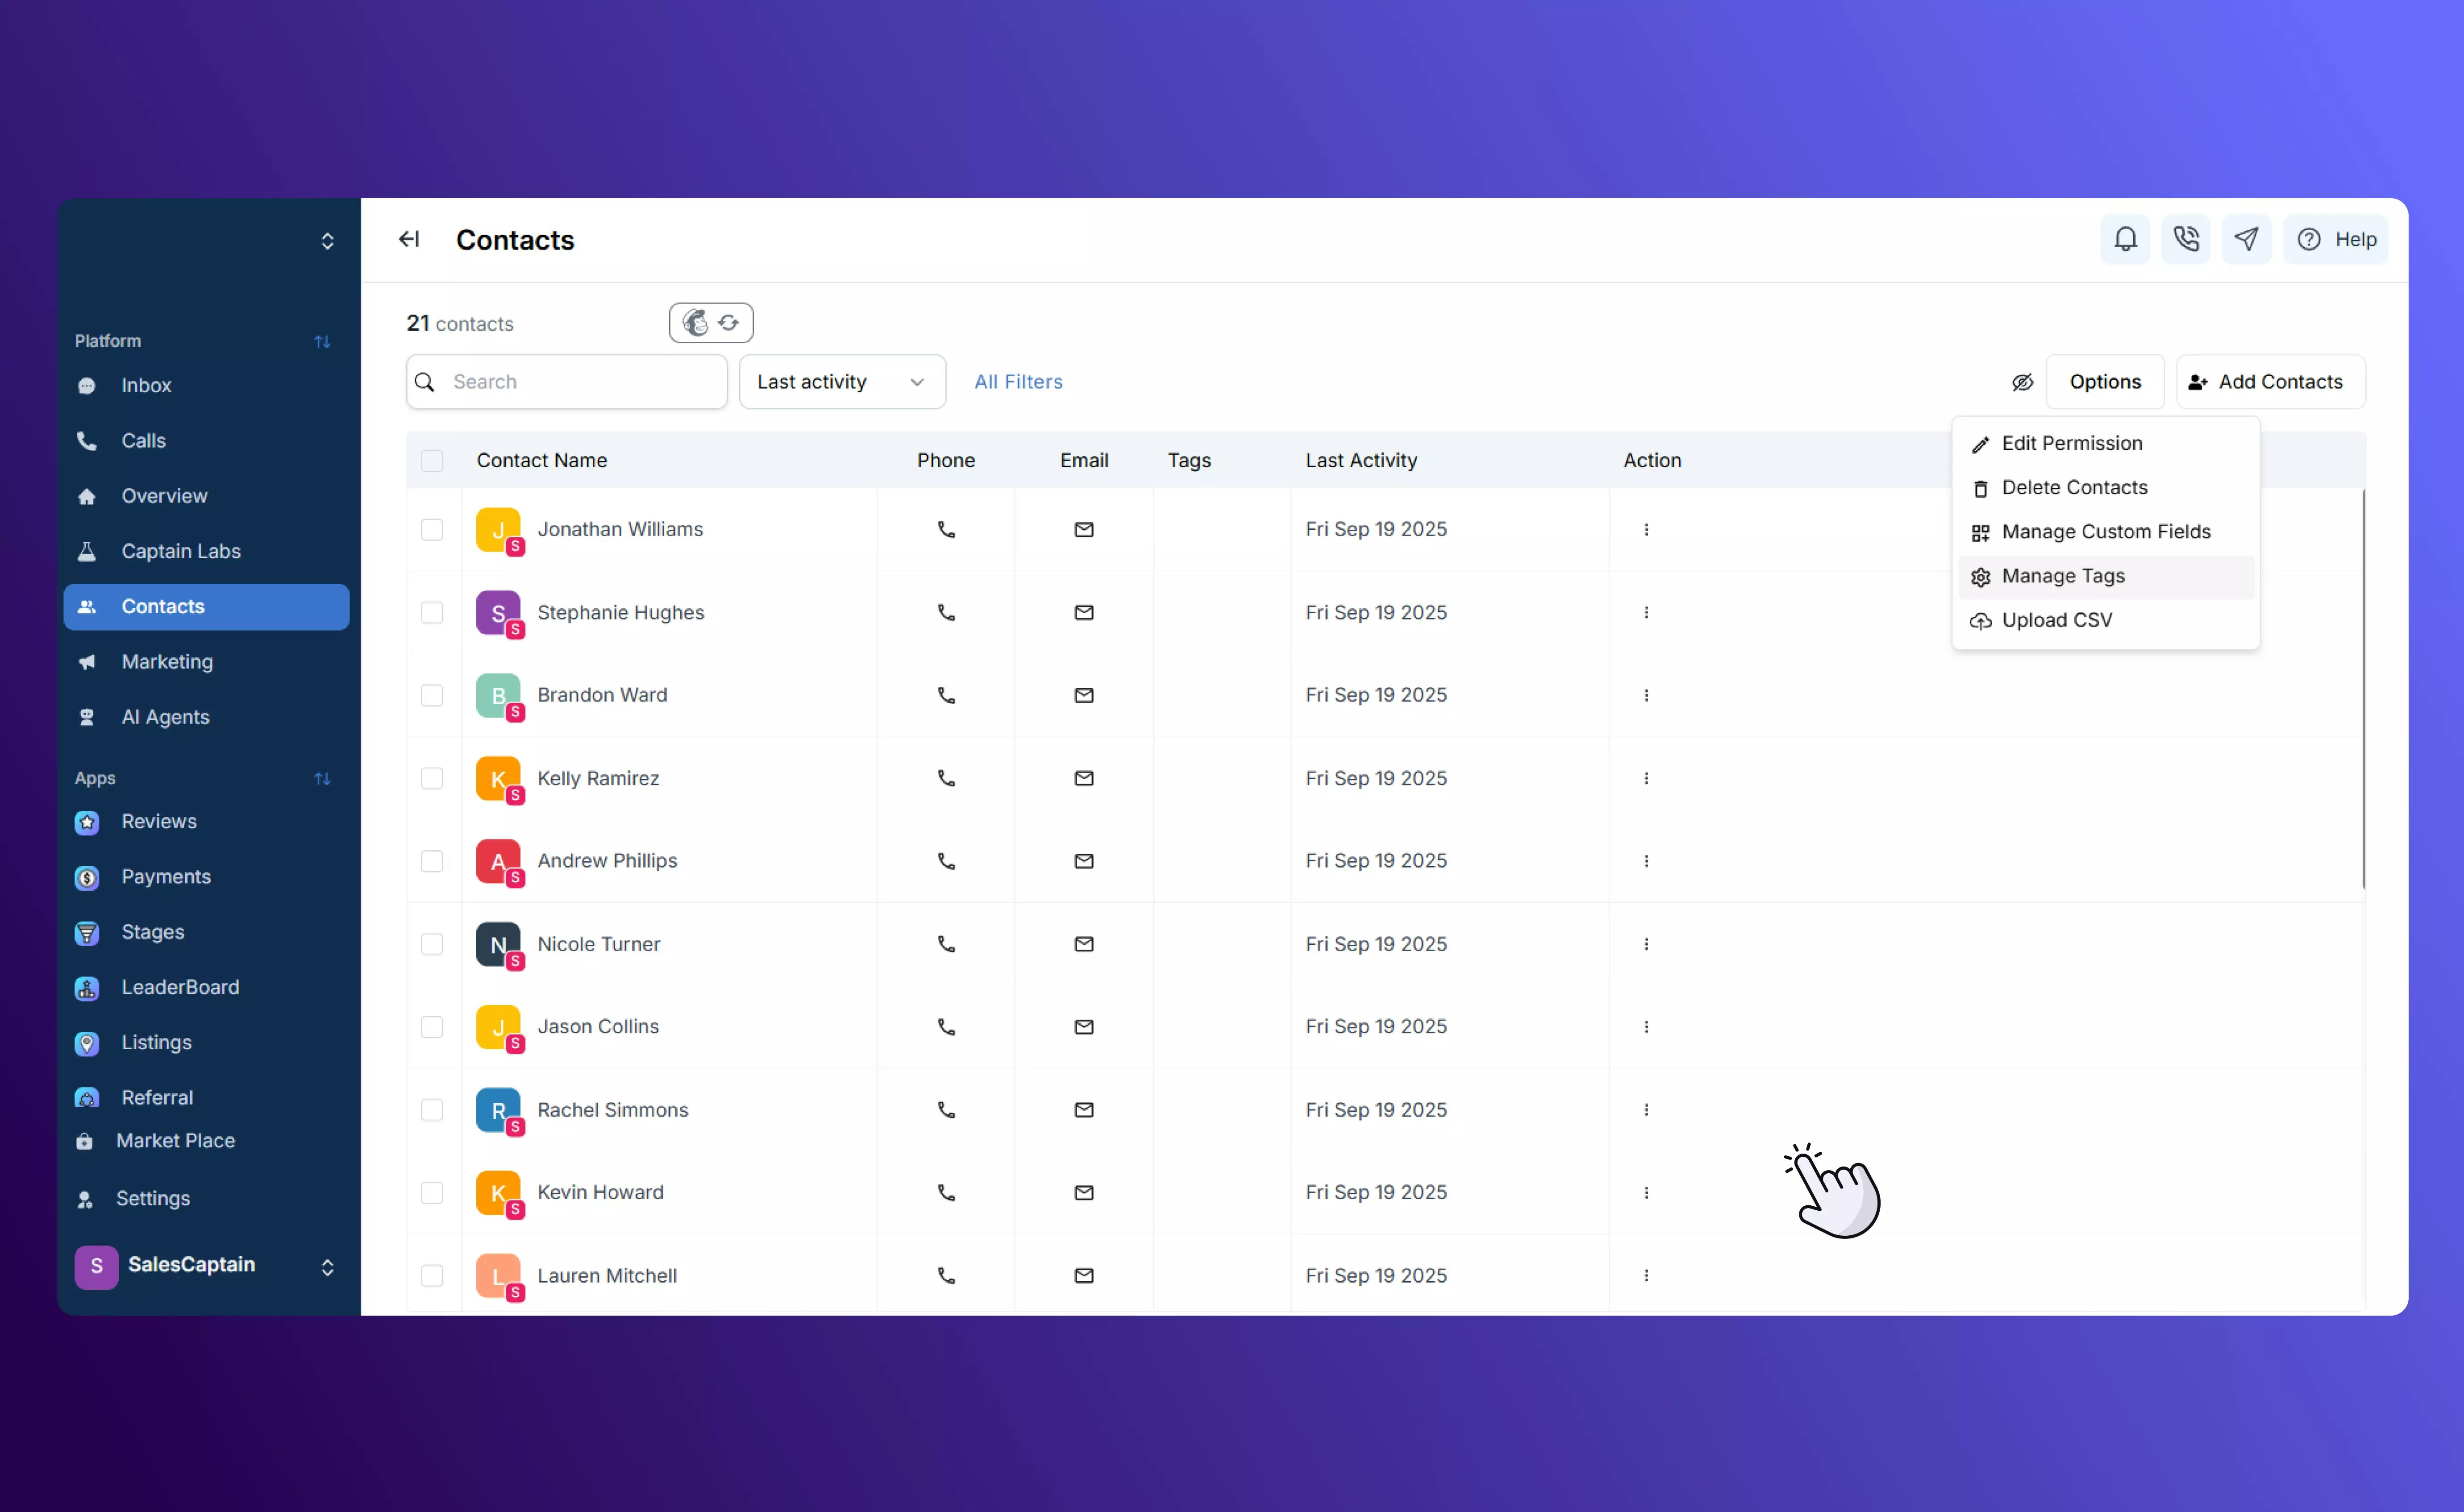Select the checkbox for Kelly Ramirez
Image resolution: width=2464 pixels, height=1512 pixels.
[x=432, y=778]
